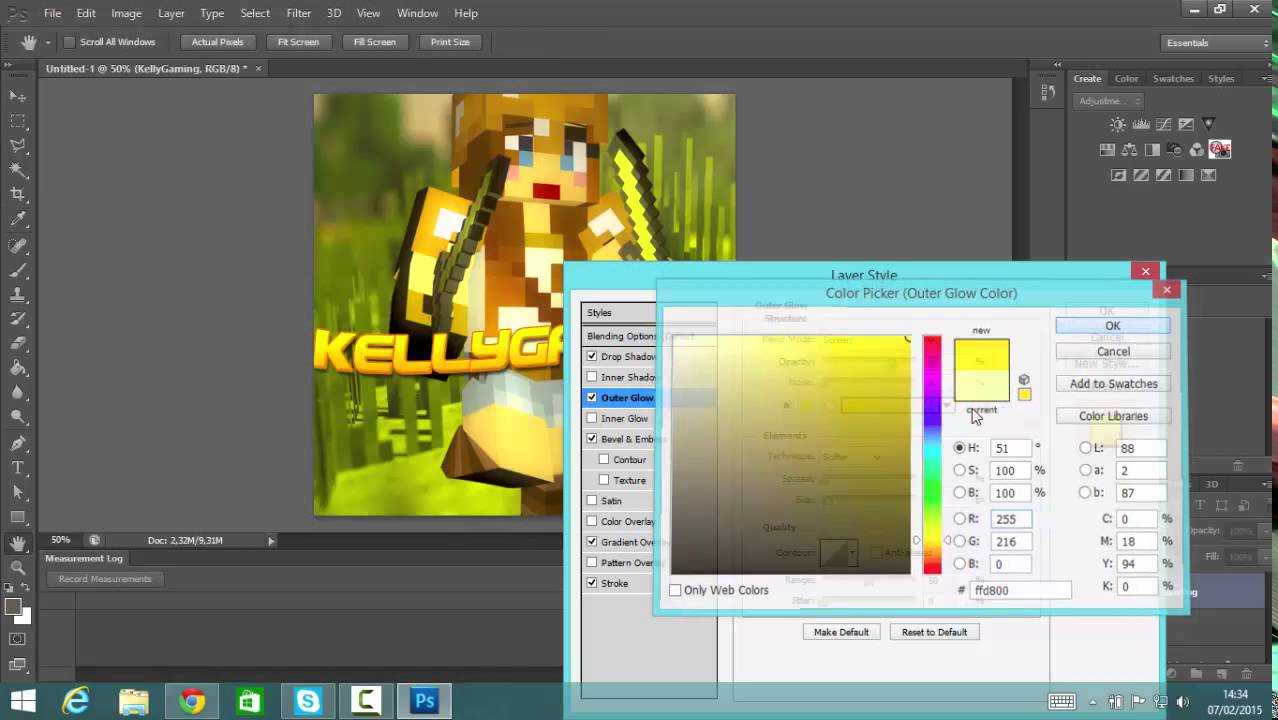Viewport: 1278px width, 720px height.
Task: Add a Brightness/Contrast adjustment
Action: click(1118, 125)
